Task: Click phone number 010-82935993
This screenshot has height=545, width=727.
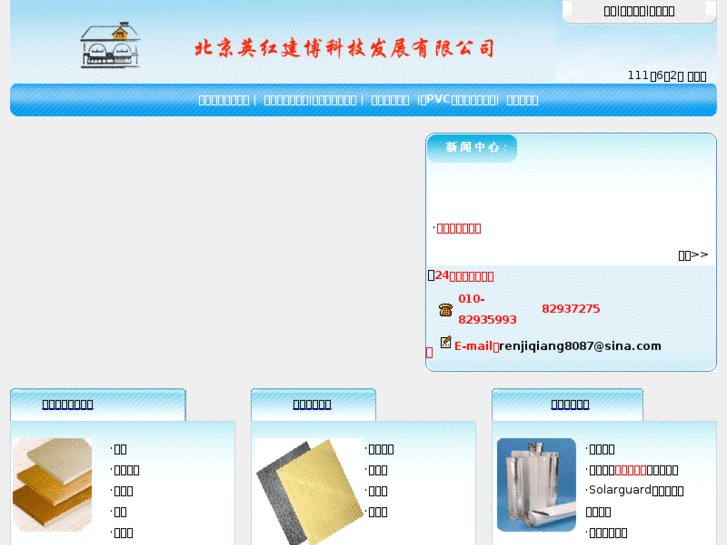Action: point(487,309)
